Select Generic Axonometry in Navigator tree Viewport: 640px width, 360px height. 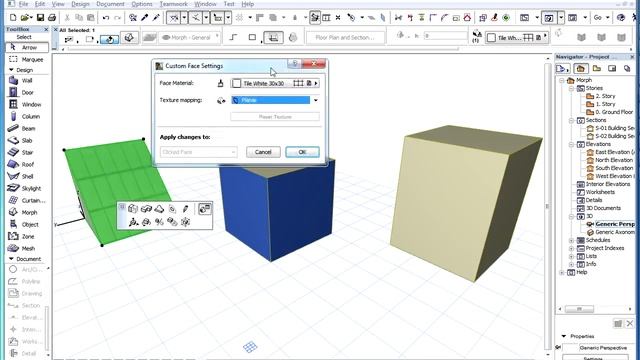point(611,232)
